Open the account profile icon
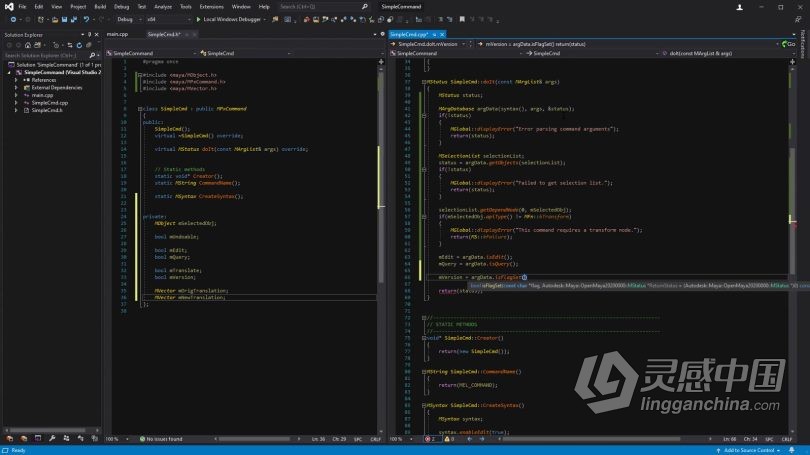The image size is (810, 455). click(739, 7)
